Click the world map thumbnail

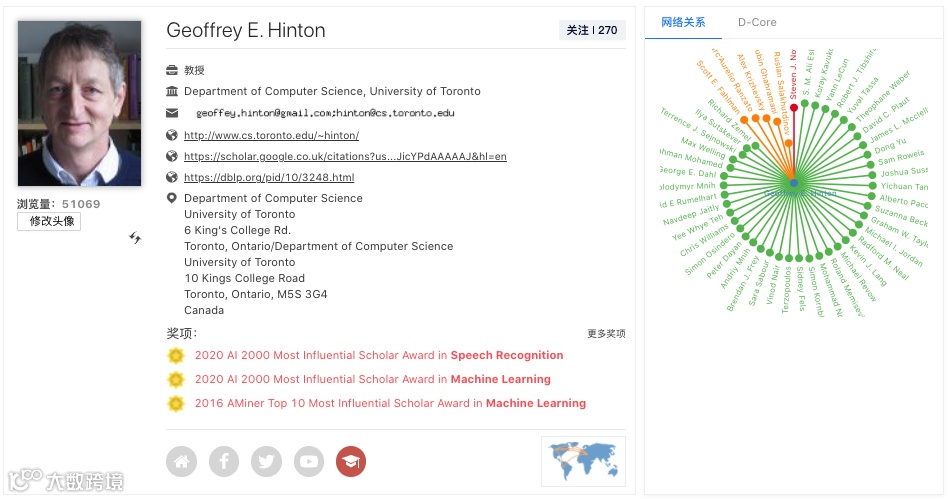tap(583, 461)
